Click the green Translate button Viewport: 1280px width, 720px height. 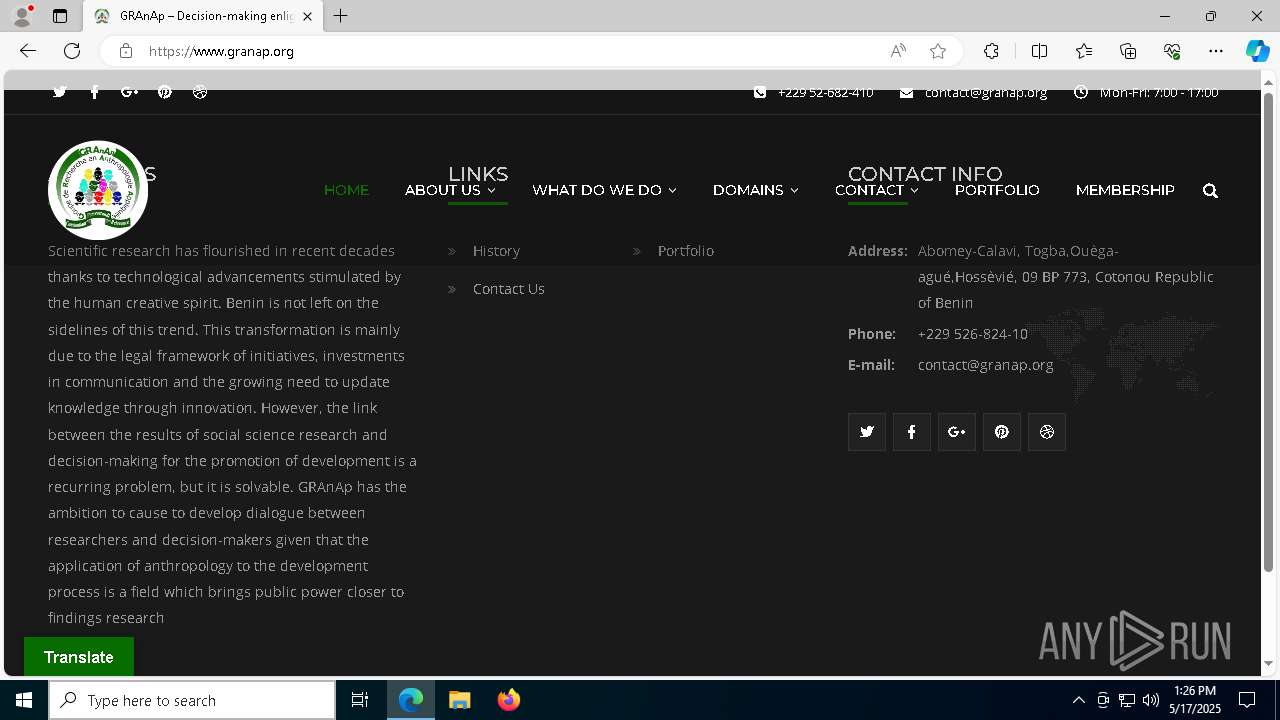(x=79, y=657)
